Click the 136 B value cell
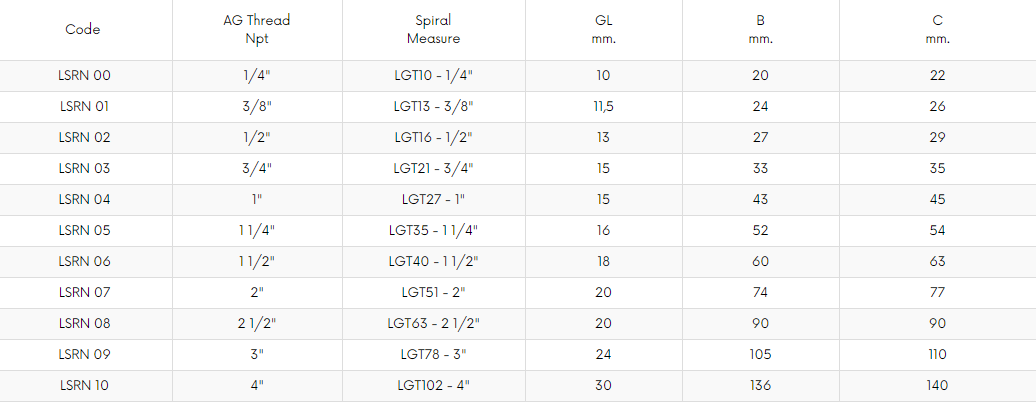Screen dimensions: 1036x402 [760, 385]
